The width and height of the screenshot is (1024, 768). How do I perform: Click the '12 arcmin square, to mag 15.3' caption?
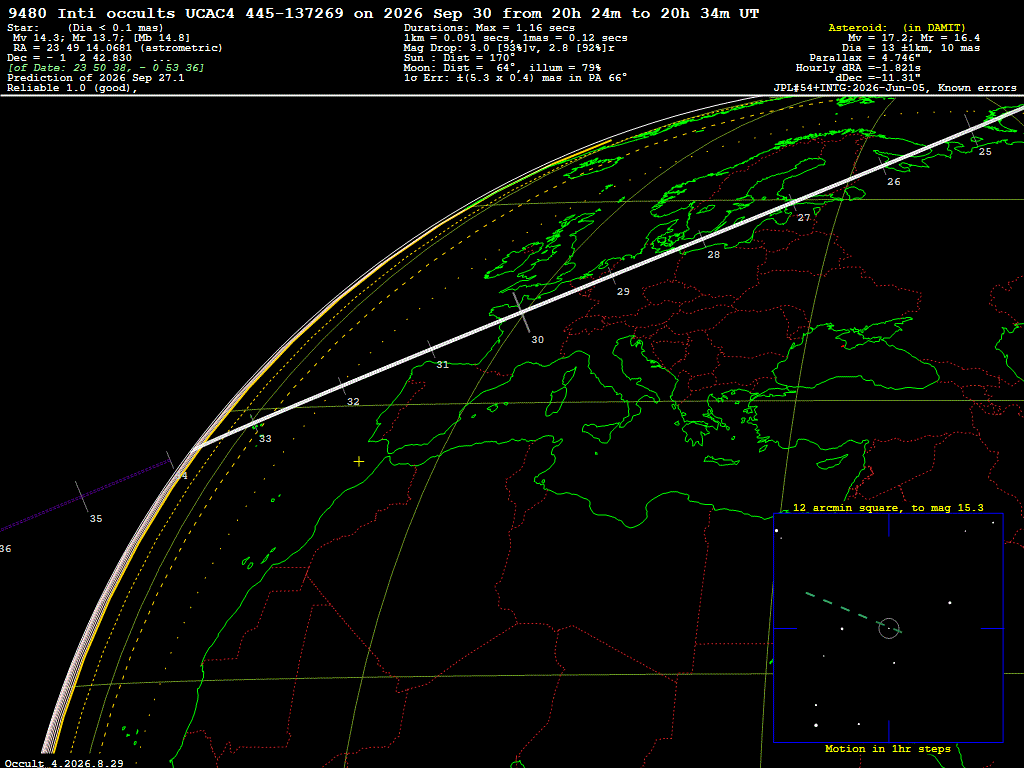pyautogui.click(x=888, y=507)
